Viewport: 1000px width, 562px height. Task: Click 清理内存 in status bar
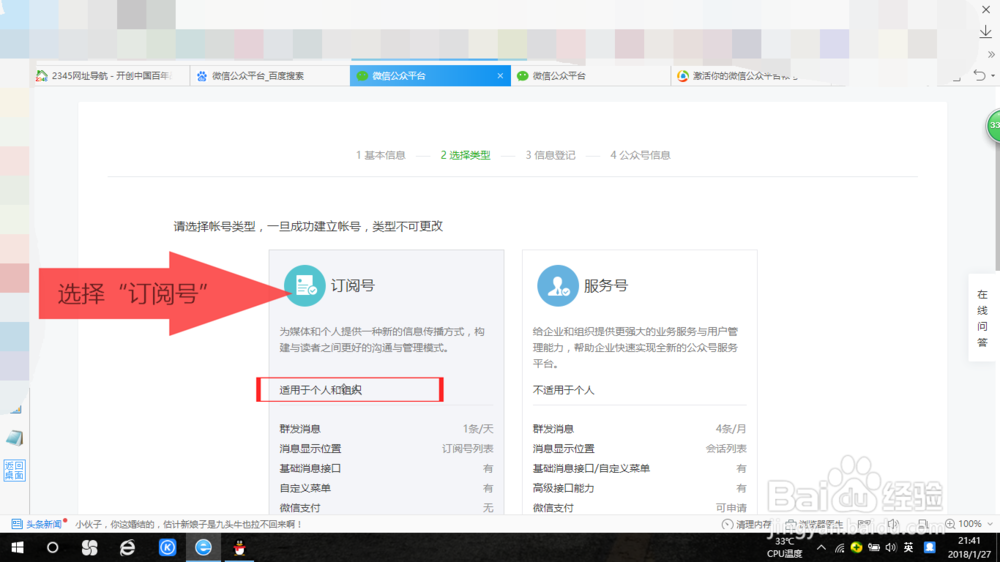click(747, 524)
